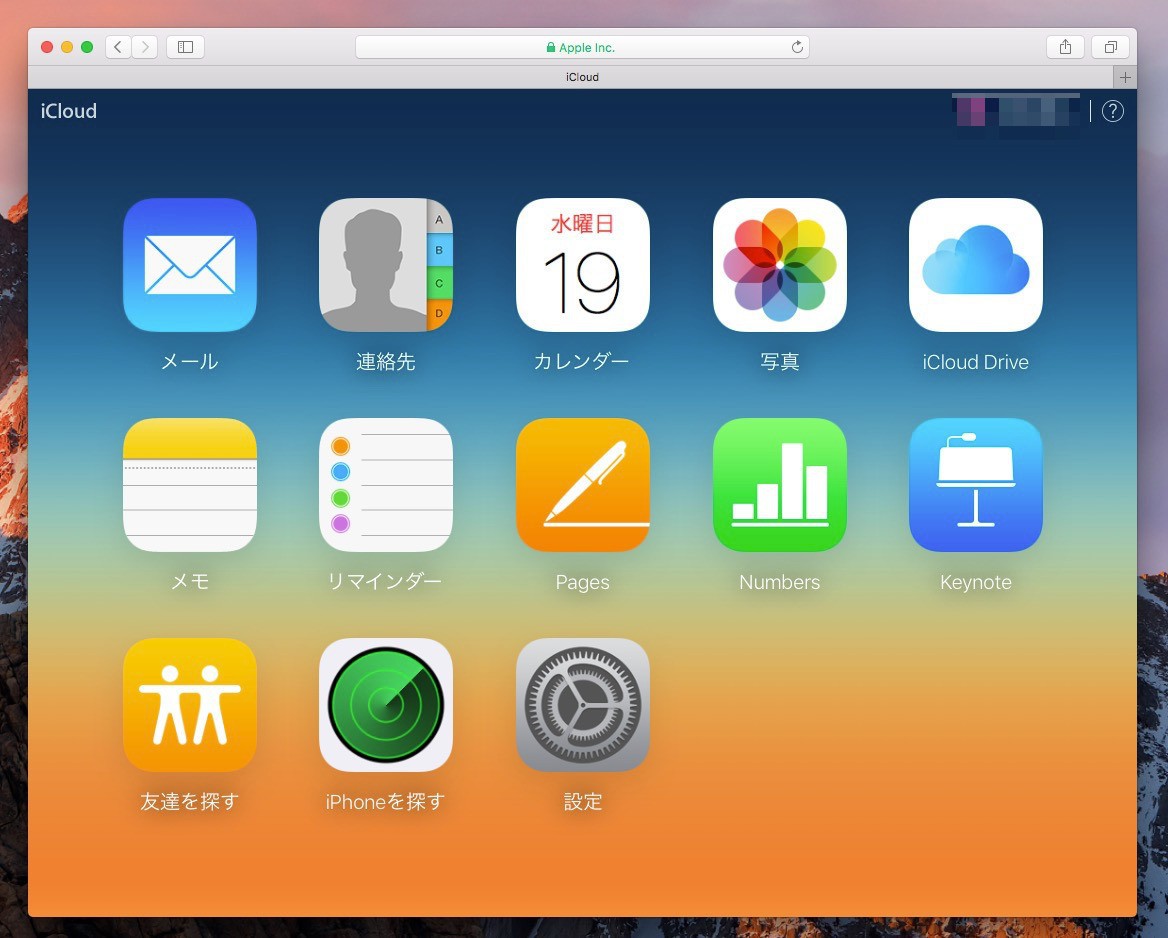The image size is (1168, 938).
Task: Open the Mail (メール) app icon
Action: (x=190, y=265)
